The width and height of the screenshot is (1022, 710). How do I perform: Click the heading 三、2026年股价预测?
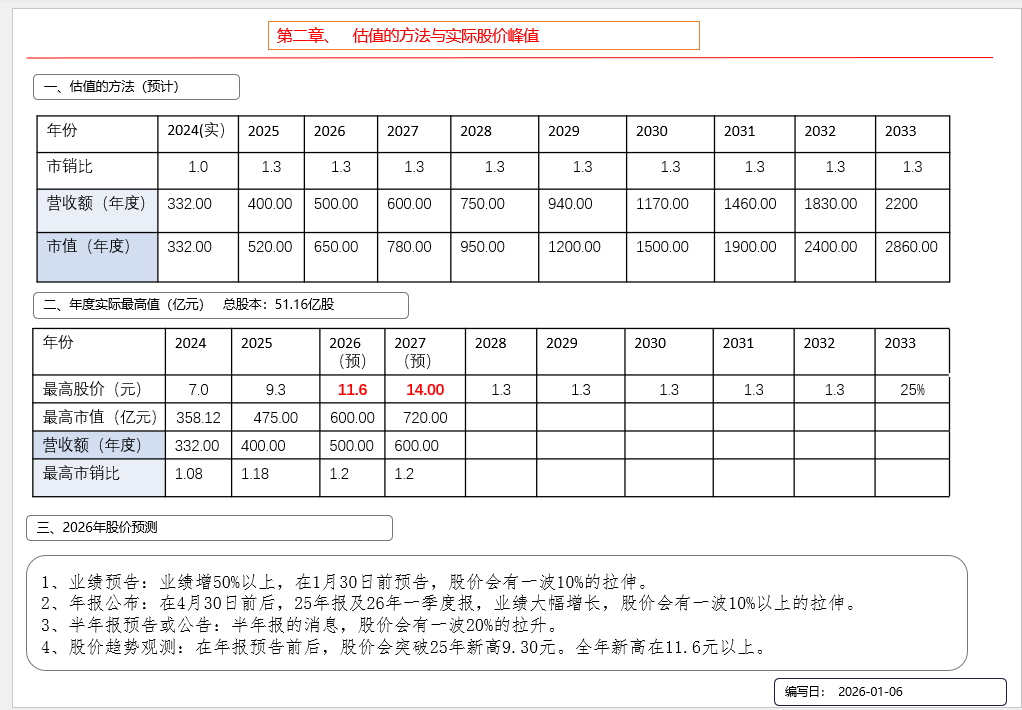tap(209, 528)
